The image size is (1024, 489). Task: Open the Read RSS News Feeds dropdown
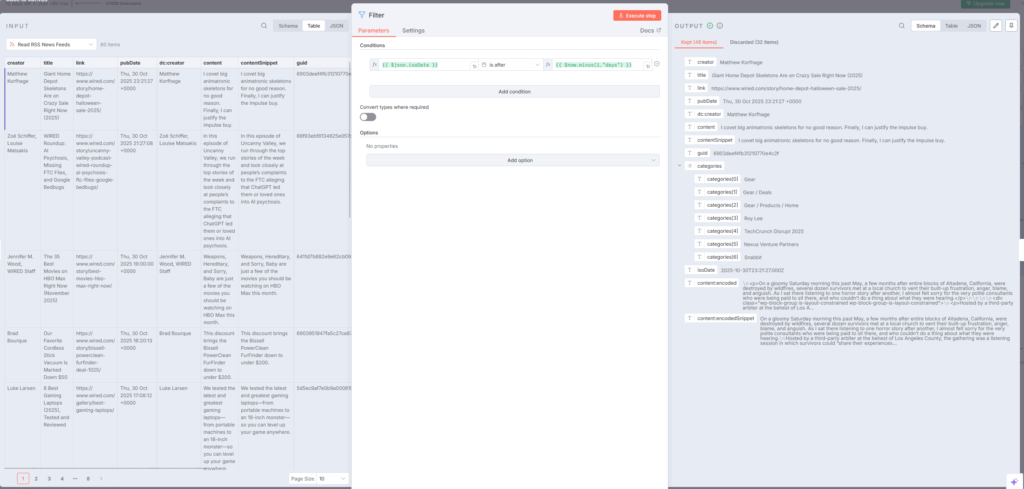50,44
